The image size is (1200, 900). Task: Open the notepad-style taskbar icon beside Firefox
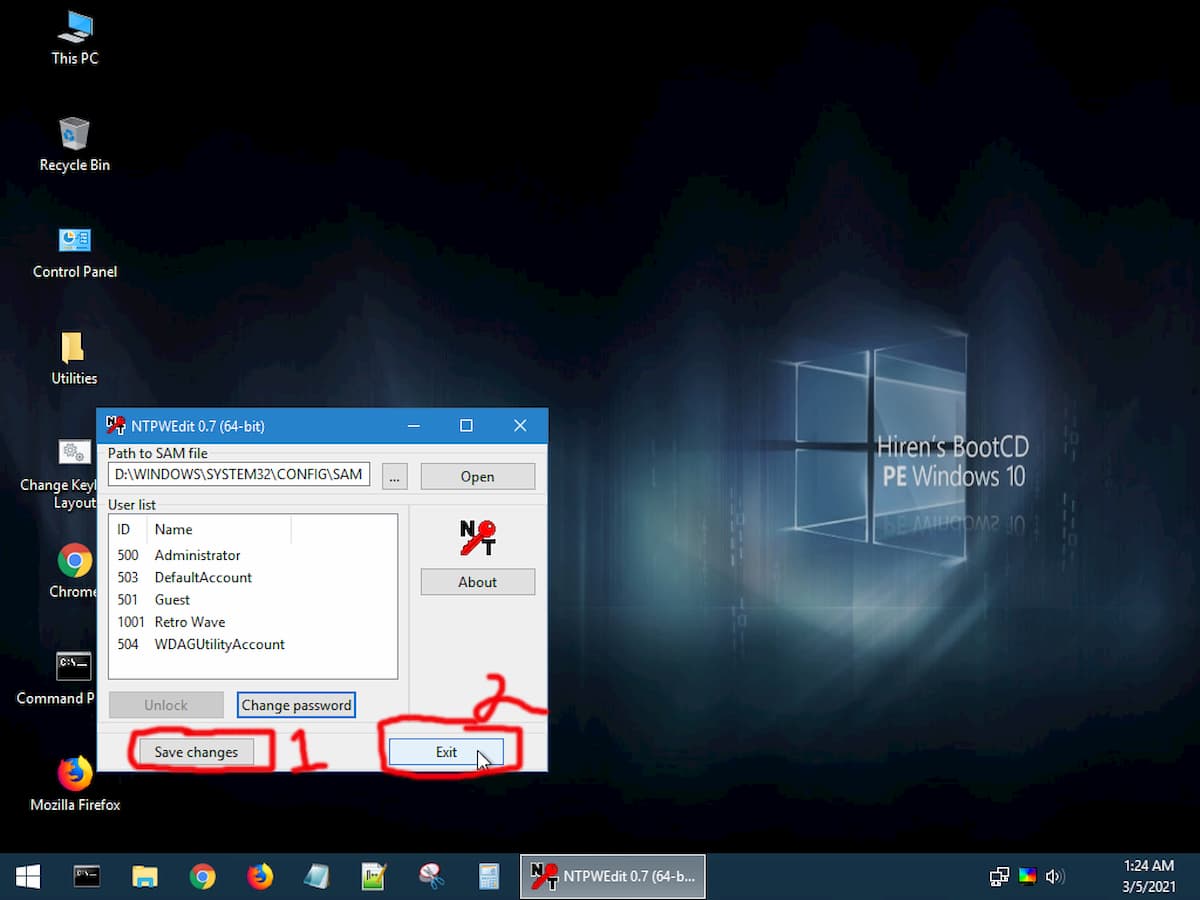tap(317, 877)
